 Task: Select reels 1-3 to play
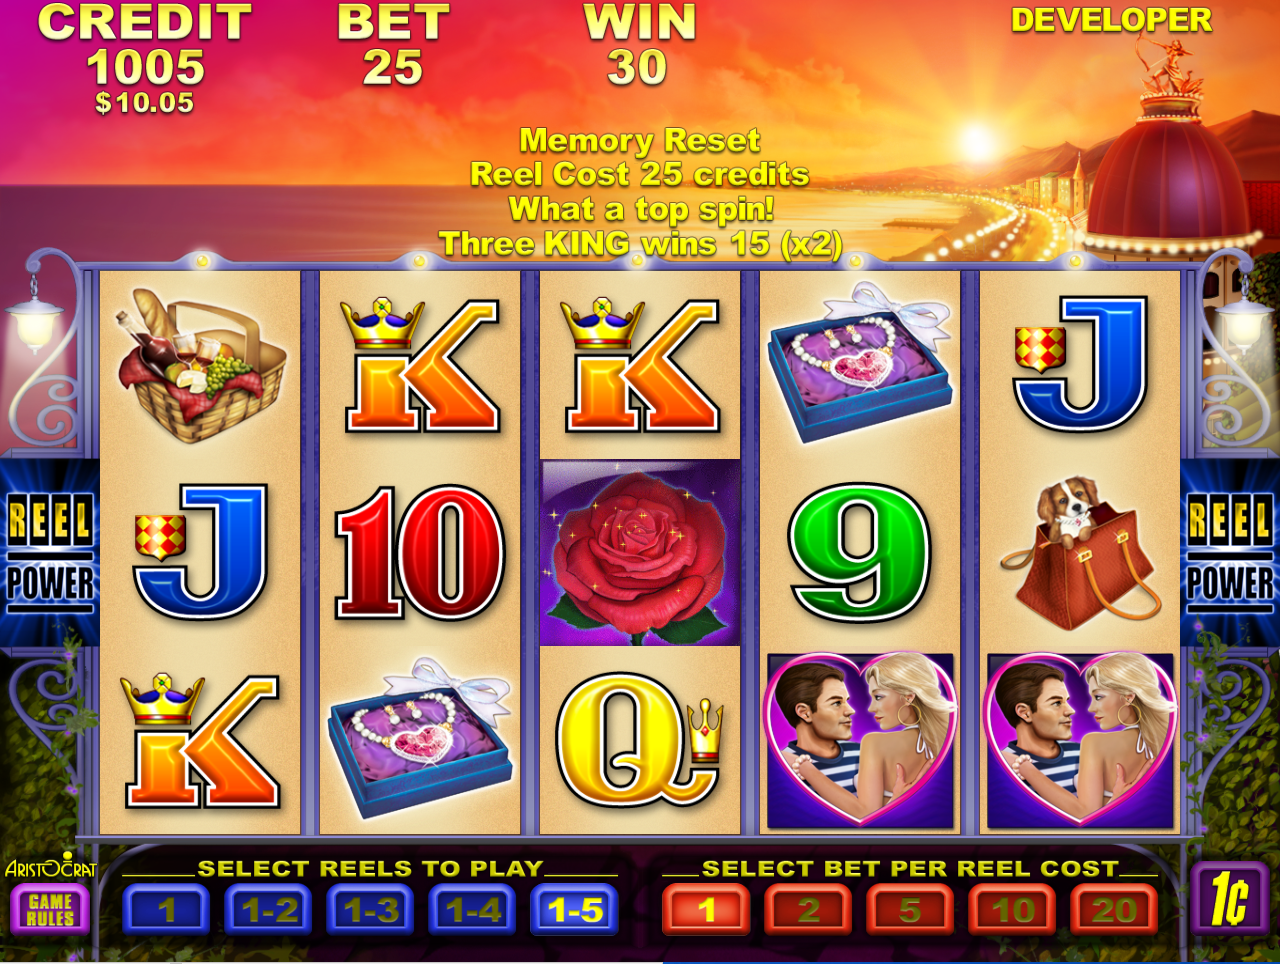pos(371,911)
